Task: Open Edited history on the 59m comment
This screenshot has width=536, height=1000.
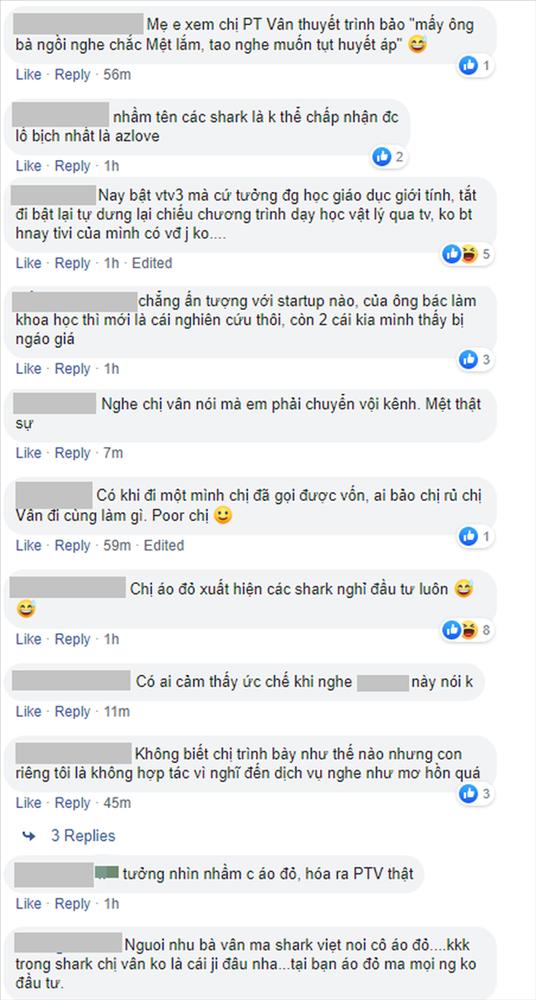Action: pyautogui.click(x=163, y=545)
